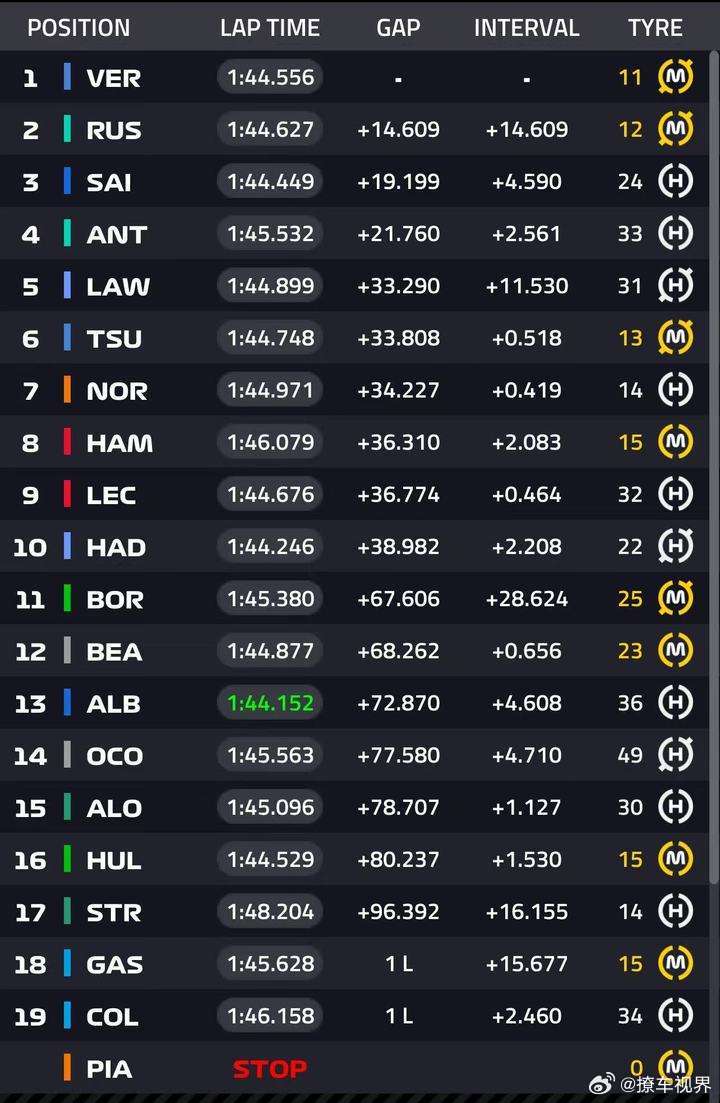Click Hadjar's hard tyre icon

click(x=675, y=546)
